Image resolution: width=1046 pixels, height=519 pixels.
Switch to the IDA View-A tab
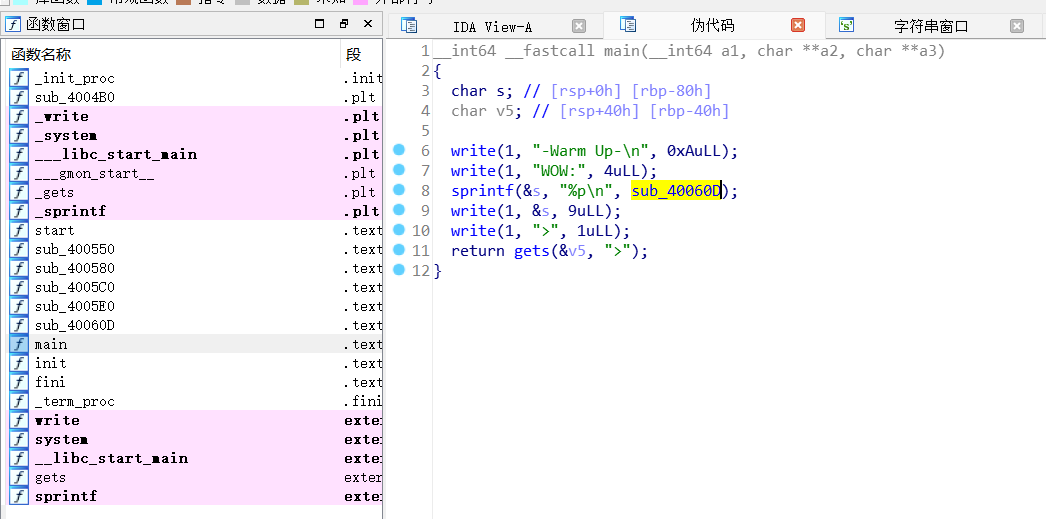tap(492, 27)
